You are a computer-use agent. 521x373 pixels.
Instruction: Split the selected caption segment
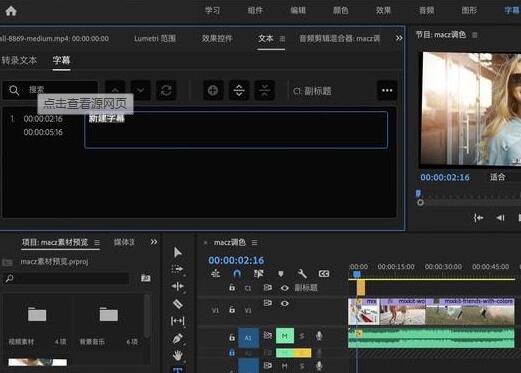point(239,90)
